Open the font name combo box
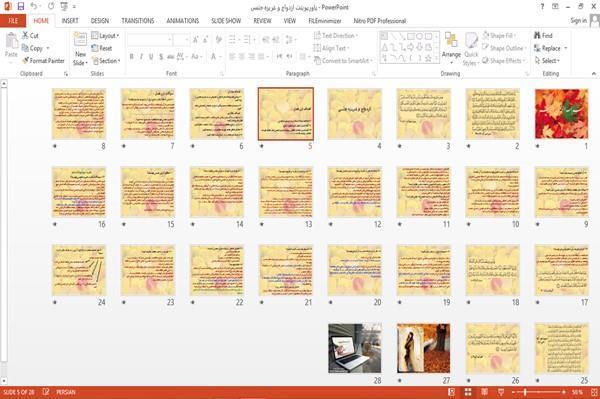This screenshot has width=600, height=399. pos(149,40)
